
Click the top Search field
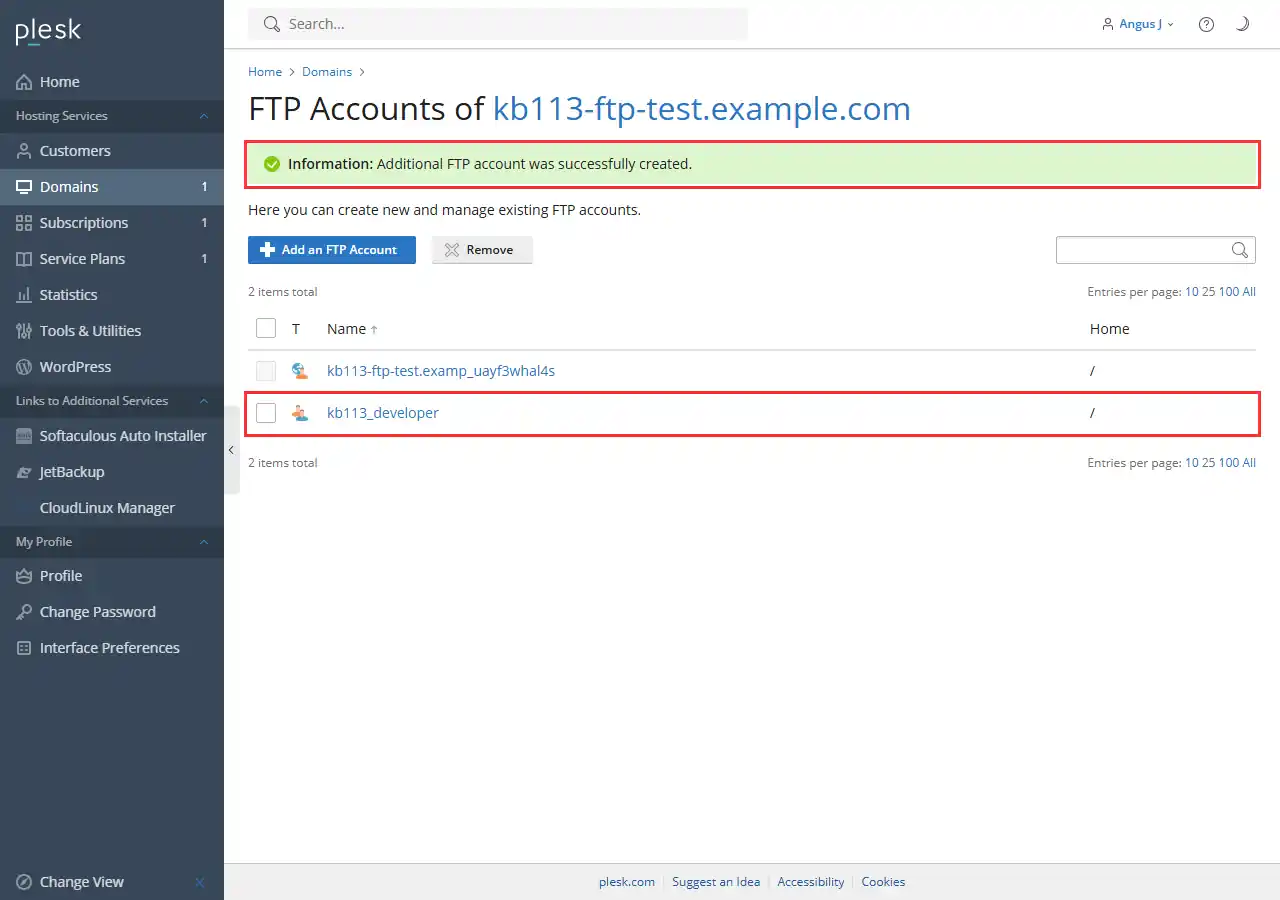(x=498, y=24)
